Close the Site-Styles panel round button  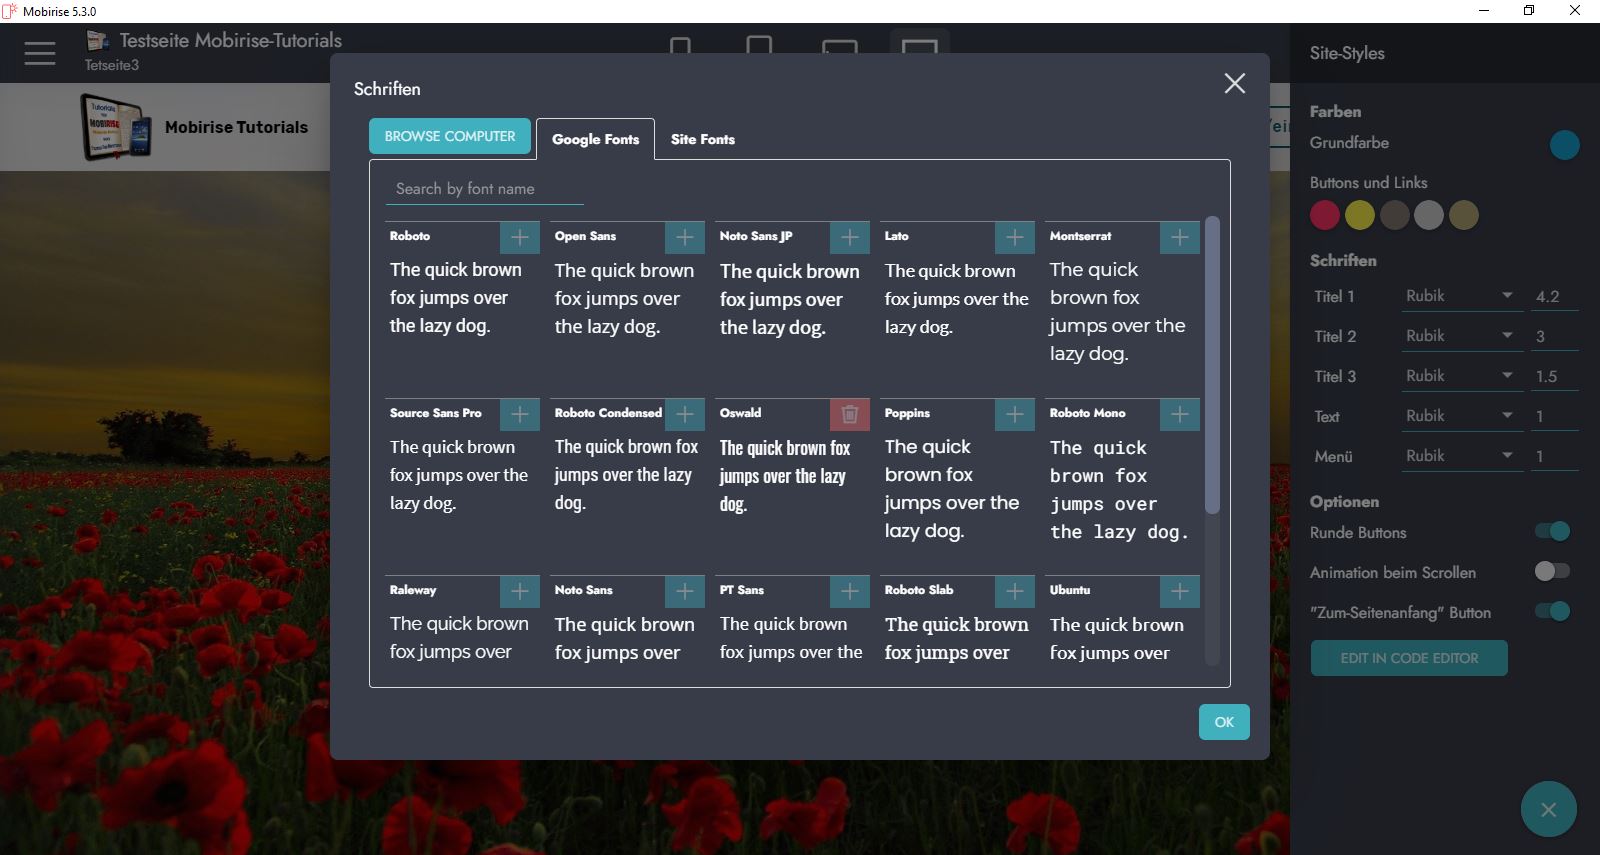1548,809
